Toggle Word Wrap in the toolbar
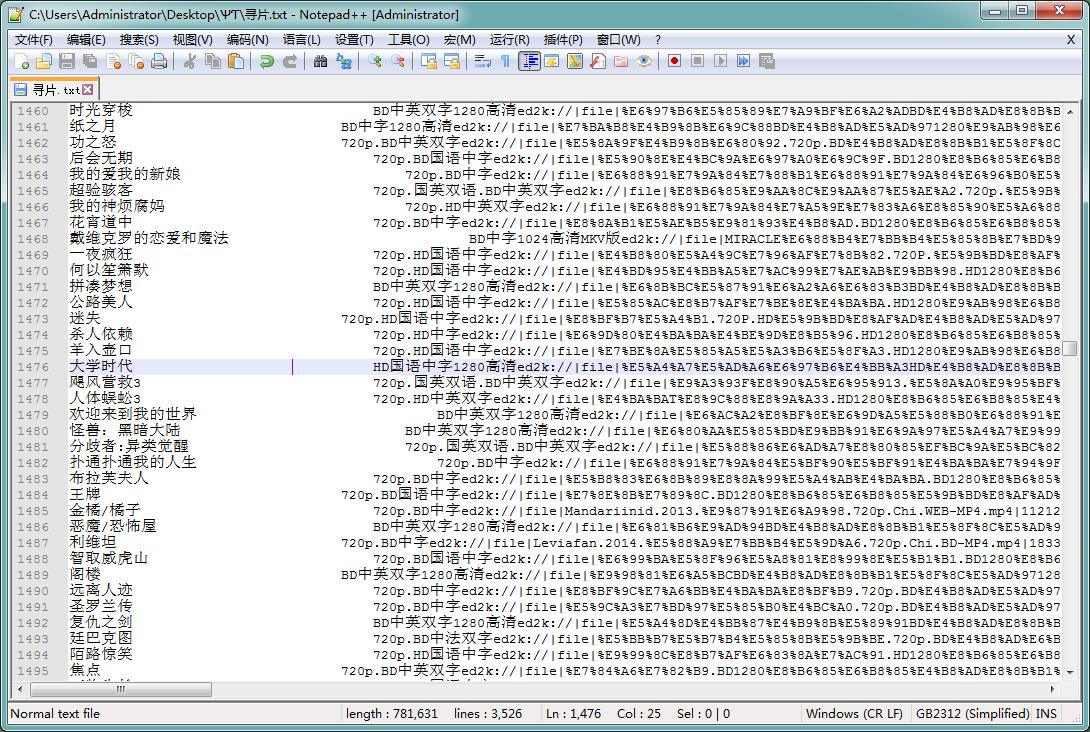Viewport: 1090px width, 732px height. point(482,62)
